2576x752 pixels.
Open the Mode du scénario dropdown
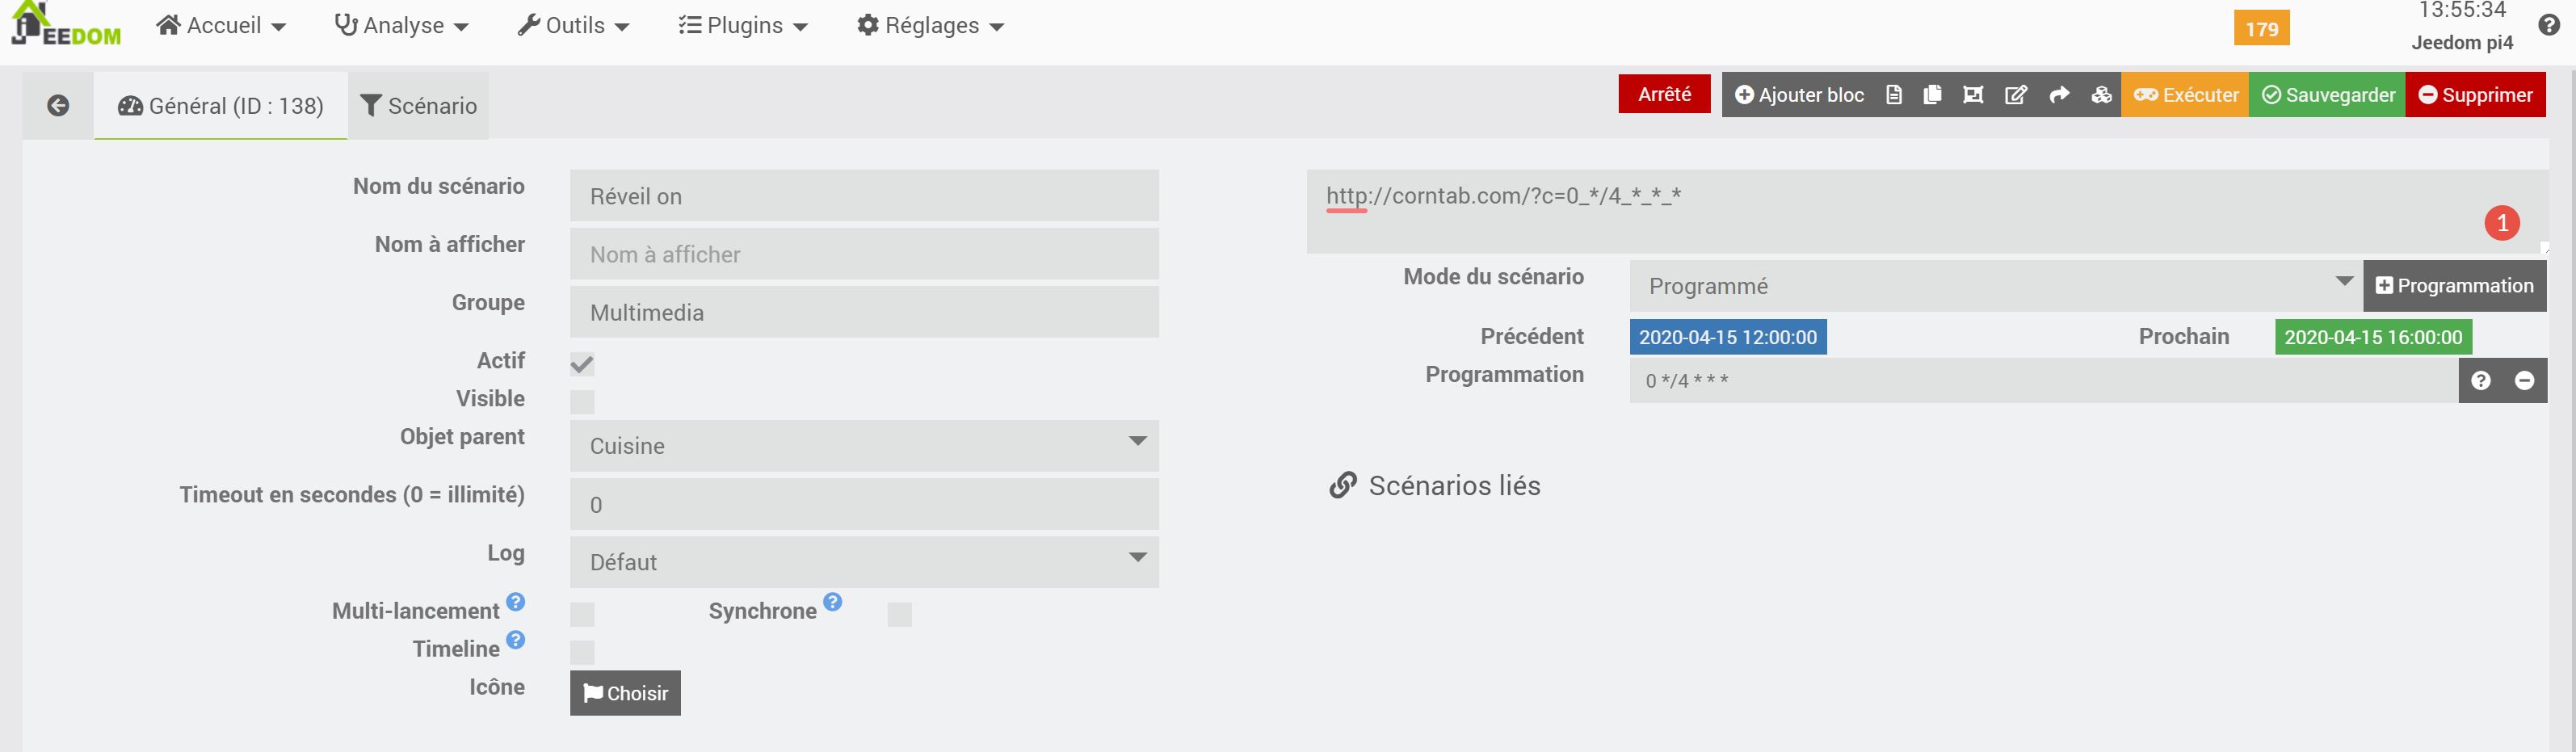pyautogui.click(x=1995, y=286)
